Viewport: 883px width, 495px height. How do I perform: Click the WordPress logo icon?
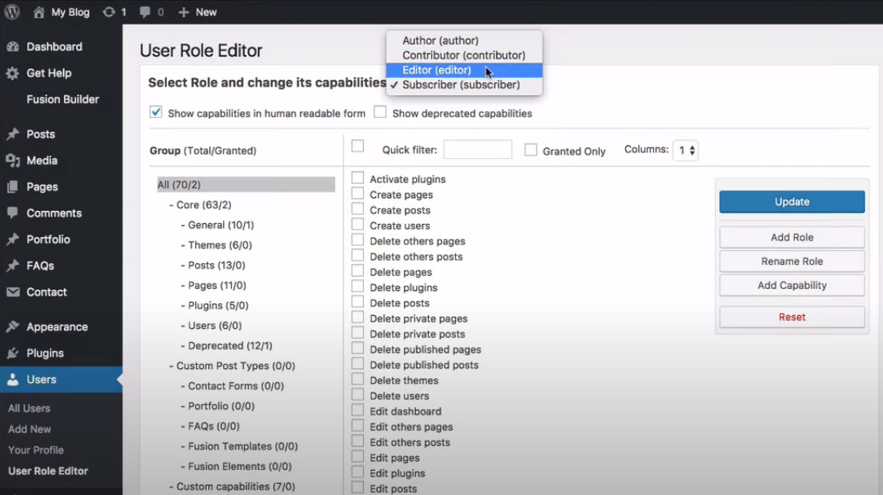pyautogui.click(x=11, y=12)
